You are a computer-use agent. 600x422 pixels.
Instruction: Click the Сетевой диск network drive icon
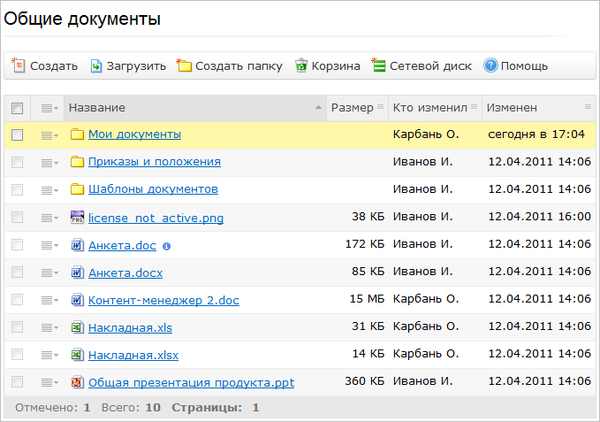coord(379,66)
